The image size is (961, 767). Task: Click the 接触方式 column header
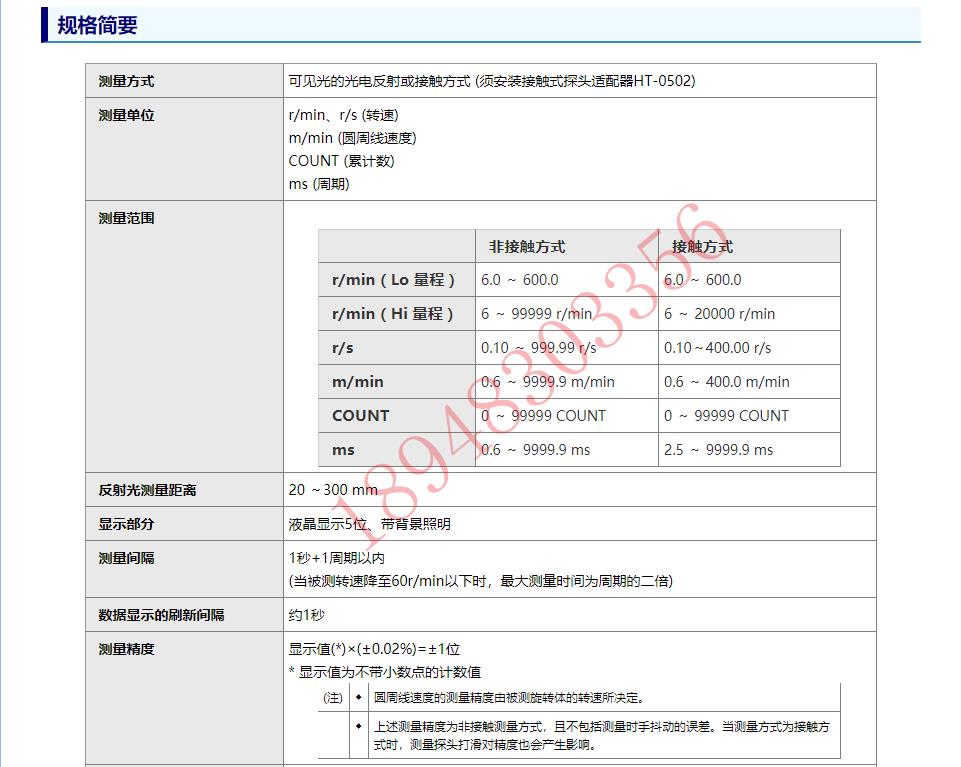(x=702, y=247)
